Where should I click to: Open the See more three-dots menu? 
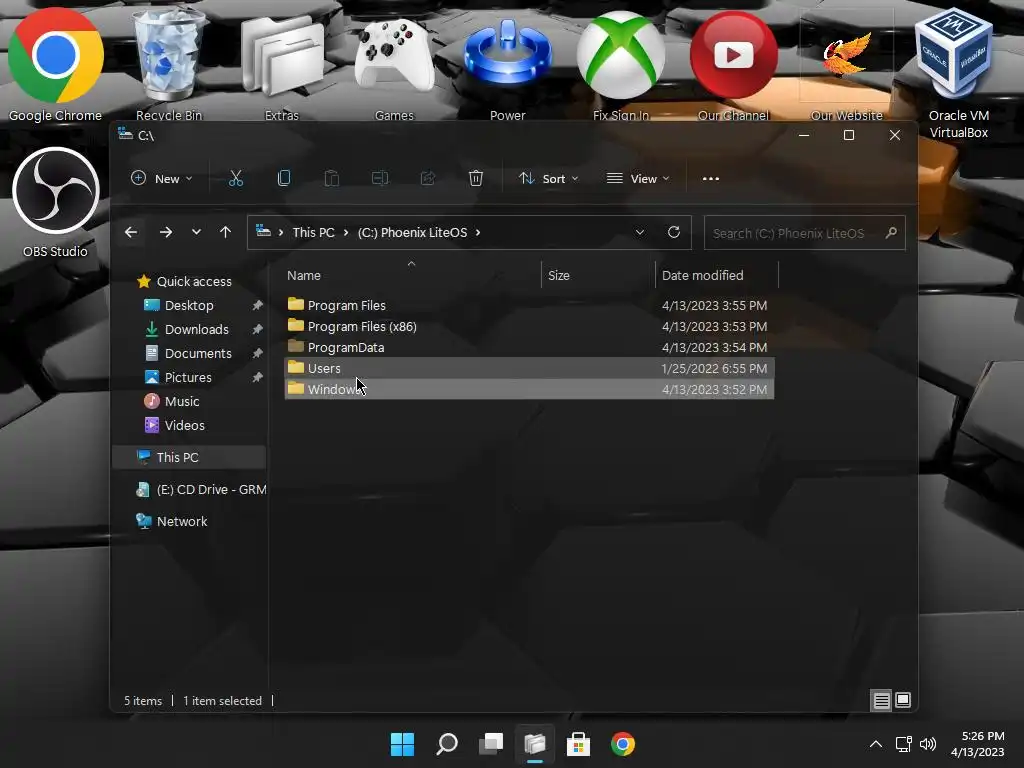tap(711, 178)
